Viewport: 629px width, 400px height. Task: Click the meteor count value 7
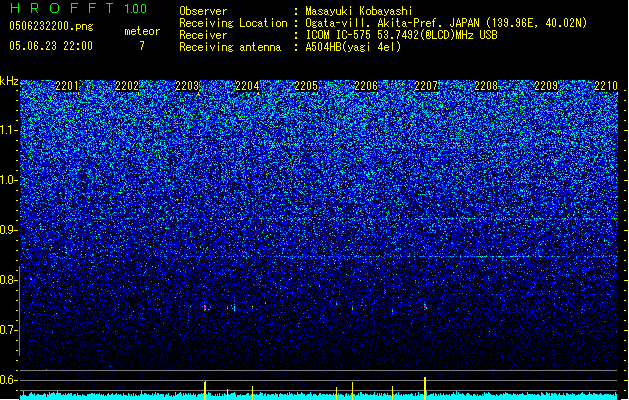[142, 46]
